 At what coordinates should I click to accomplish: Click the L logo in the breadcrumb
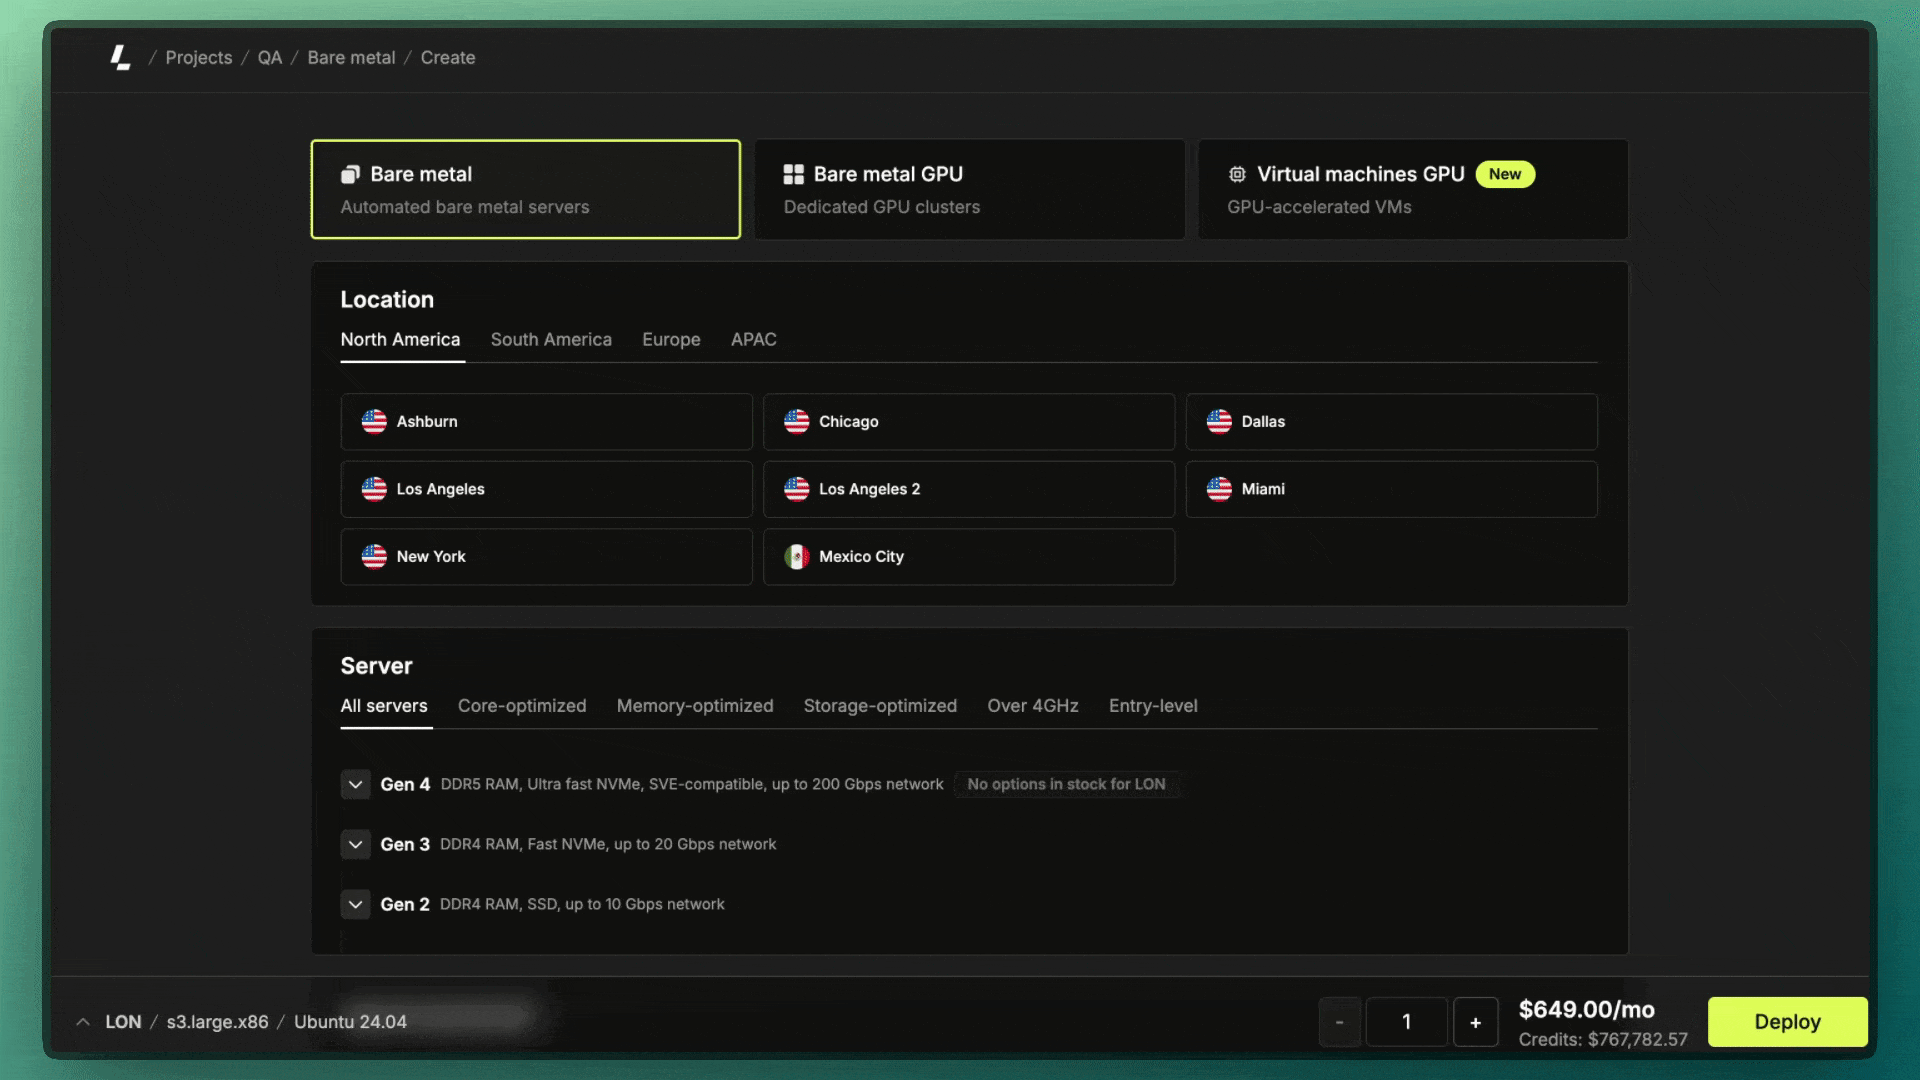point(119,58)
